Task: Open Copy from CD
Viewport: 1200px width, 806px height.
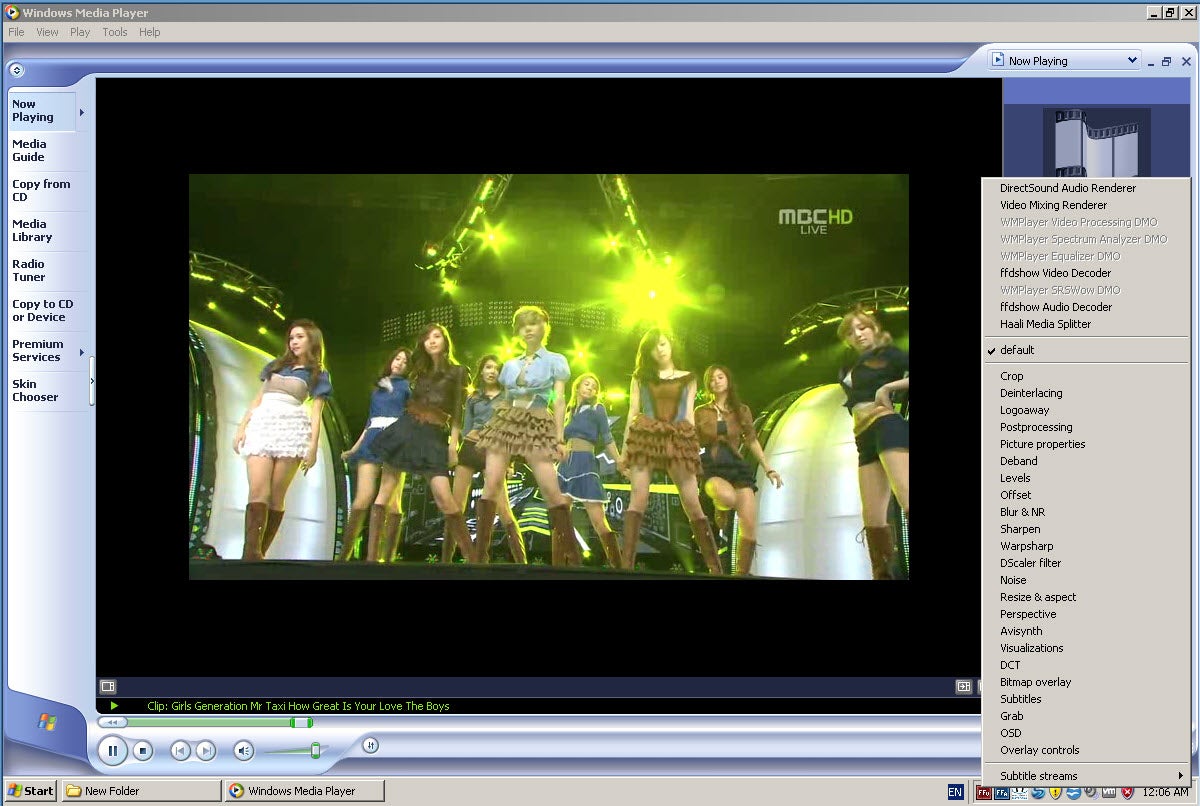Action: point(41,191)
